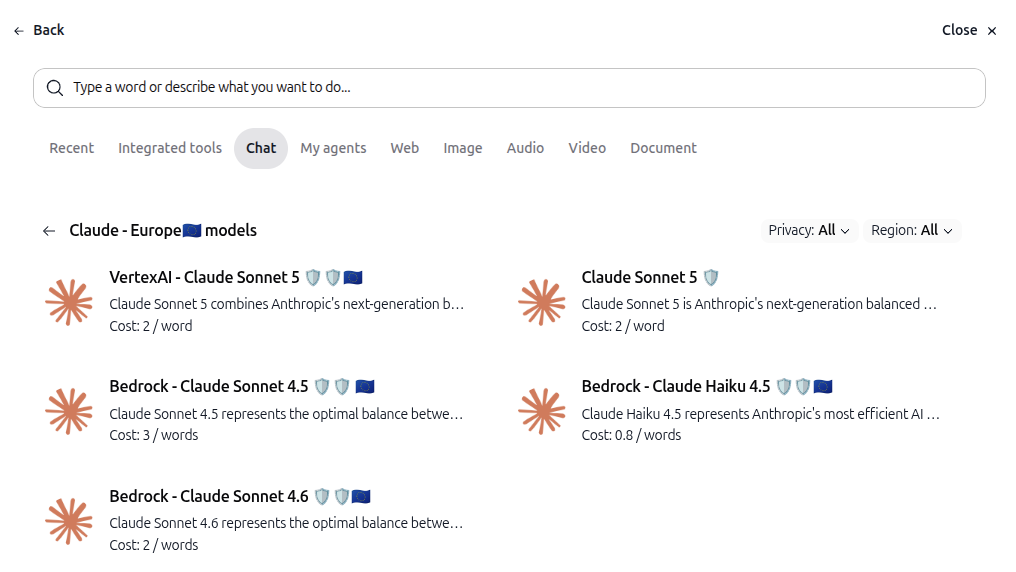The height and width of the screenshot is (572, 1016).
Task: Click the EU flag next to VertexAI Claude Sonnet 5
Action: tap(353, 278)
